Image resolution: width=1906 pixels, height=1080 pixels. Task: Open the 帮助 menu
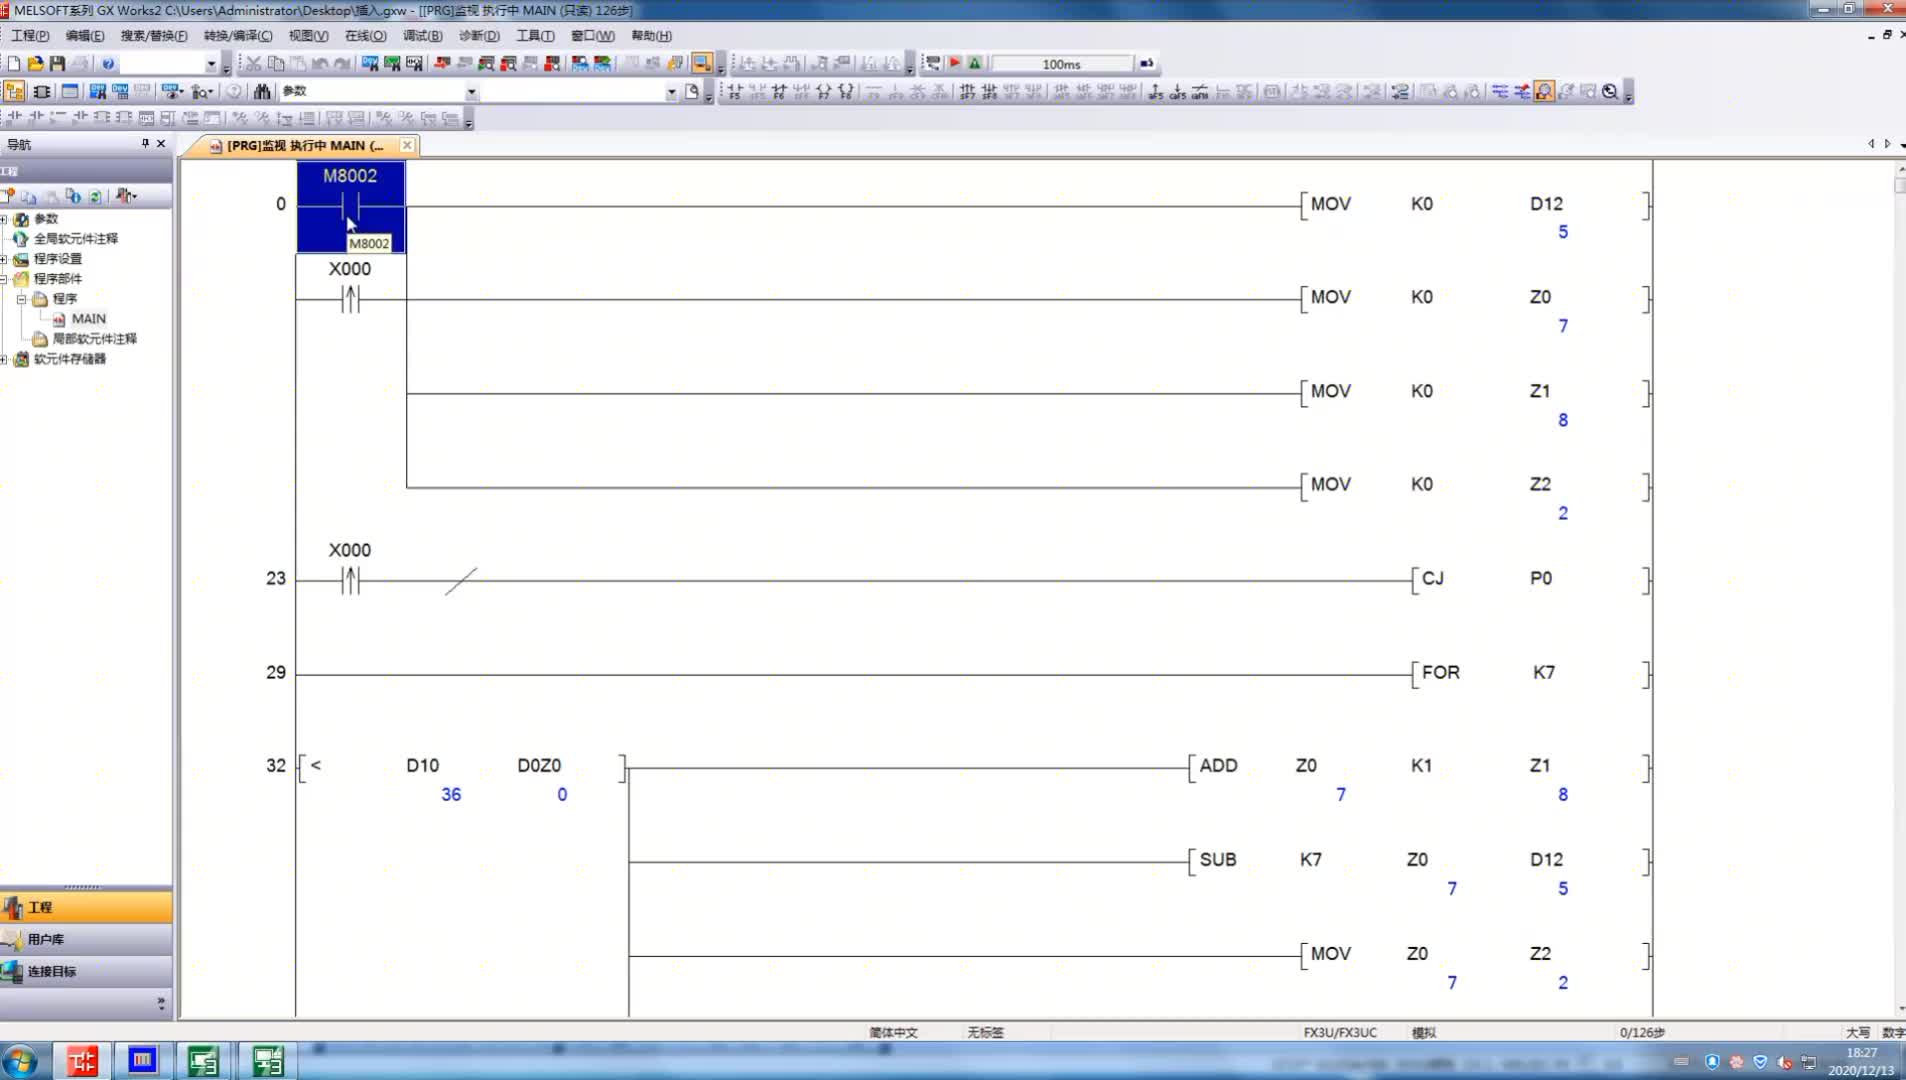tap(651, 35)
